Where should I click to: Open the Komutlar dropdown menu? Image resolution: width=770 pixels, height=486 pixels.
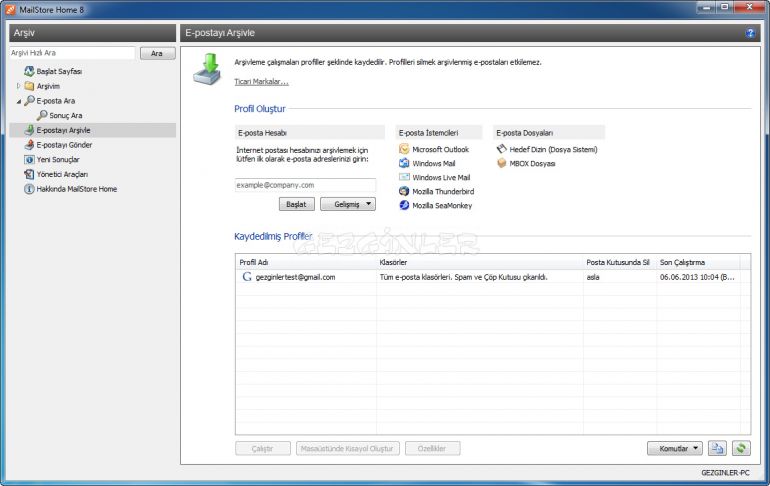tap(675, 449)
